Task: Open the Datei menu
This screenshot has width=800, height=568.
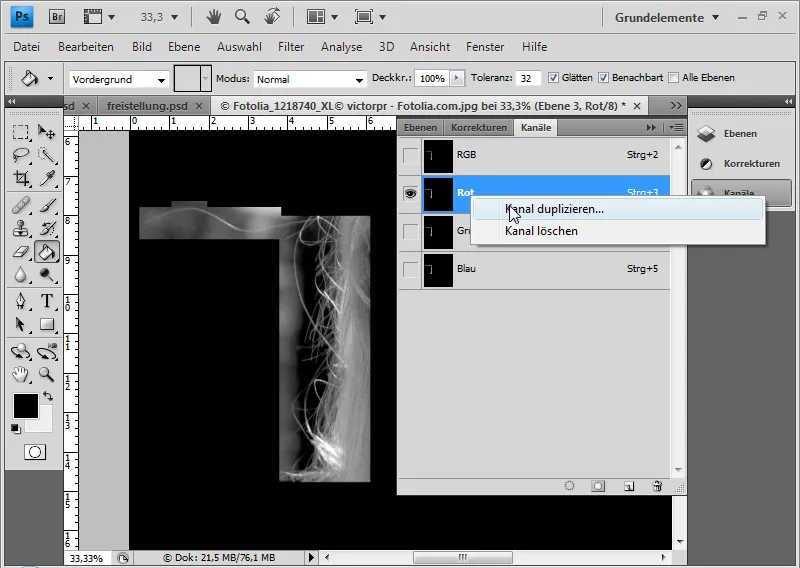Action: 27,47
